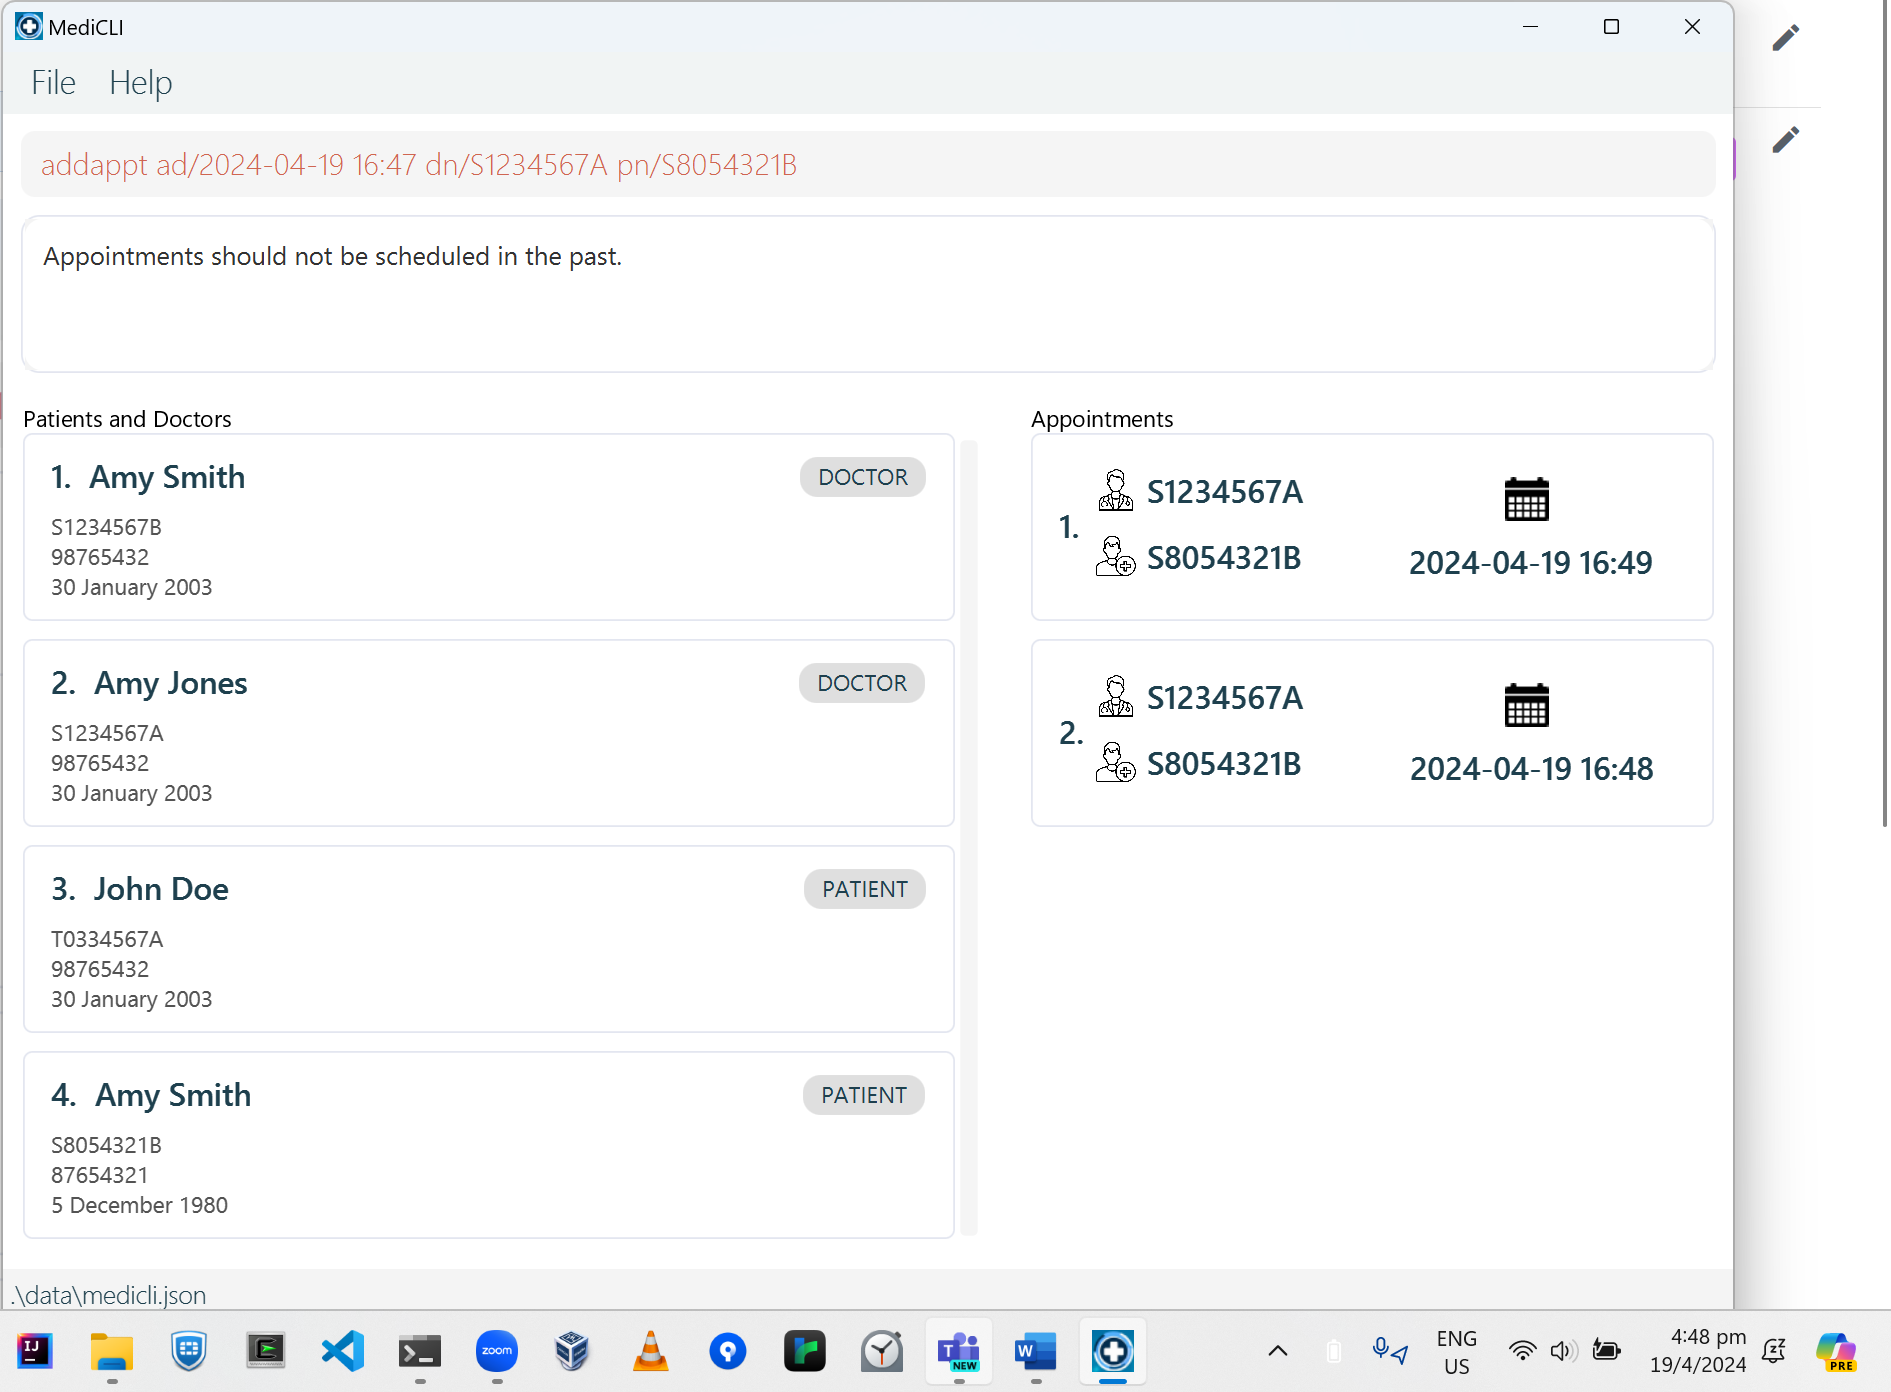Select the Amy Smith doctor card

tap(489, 527)
